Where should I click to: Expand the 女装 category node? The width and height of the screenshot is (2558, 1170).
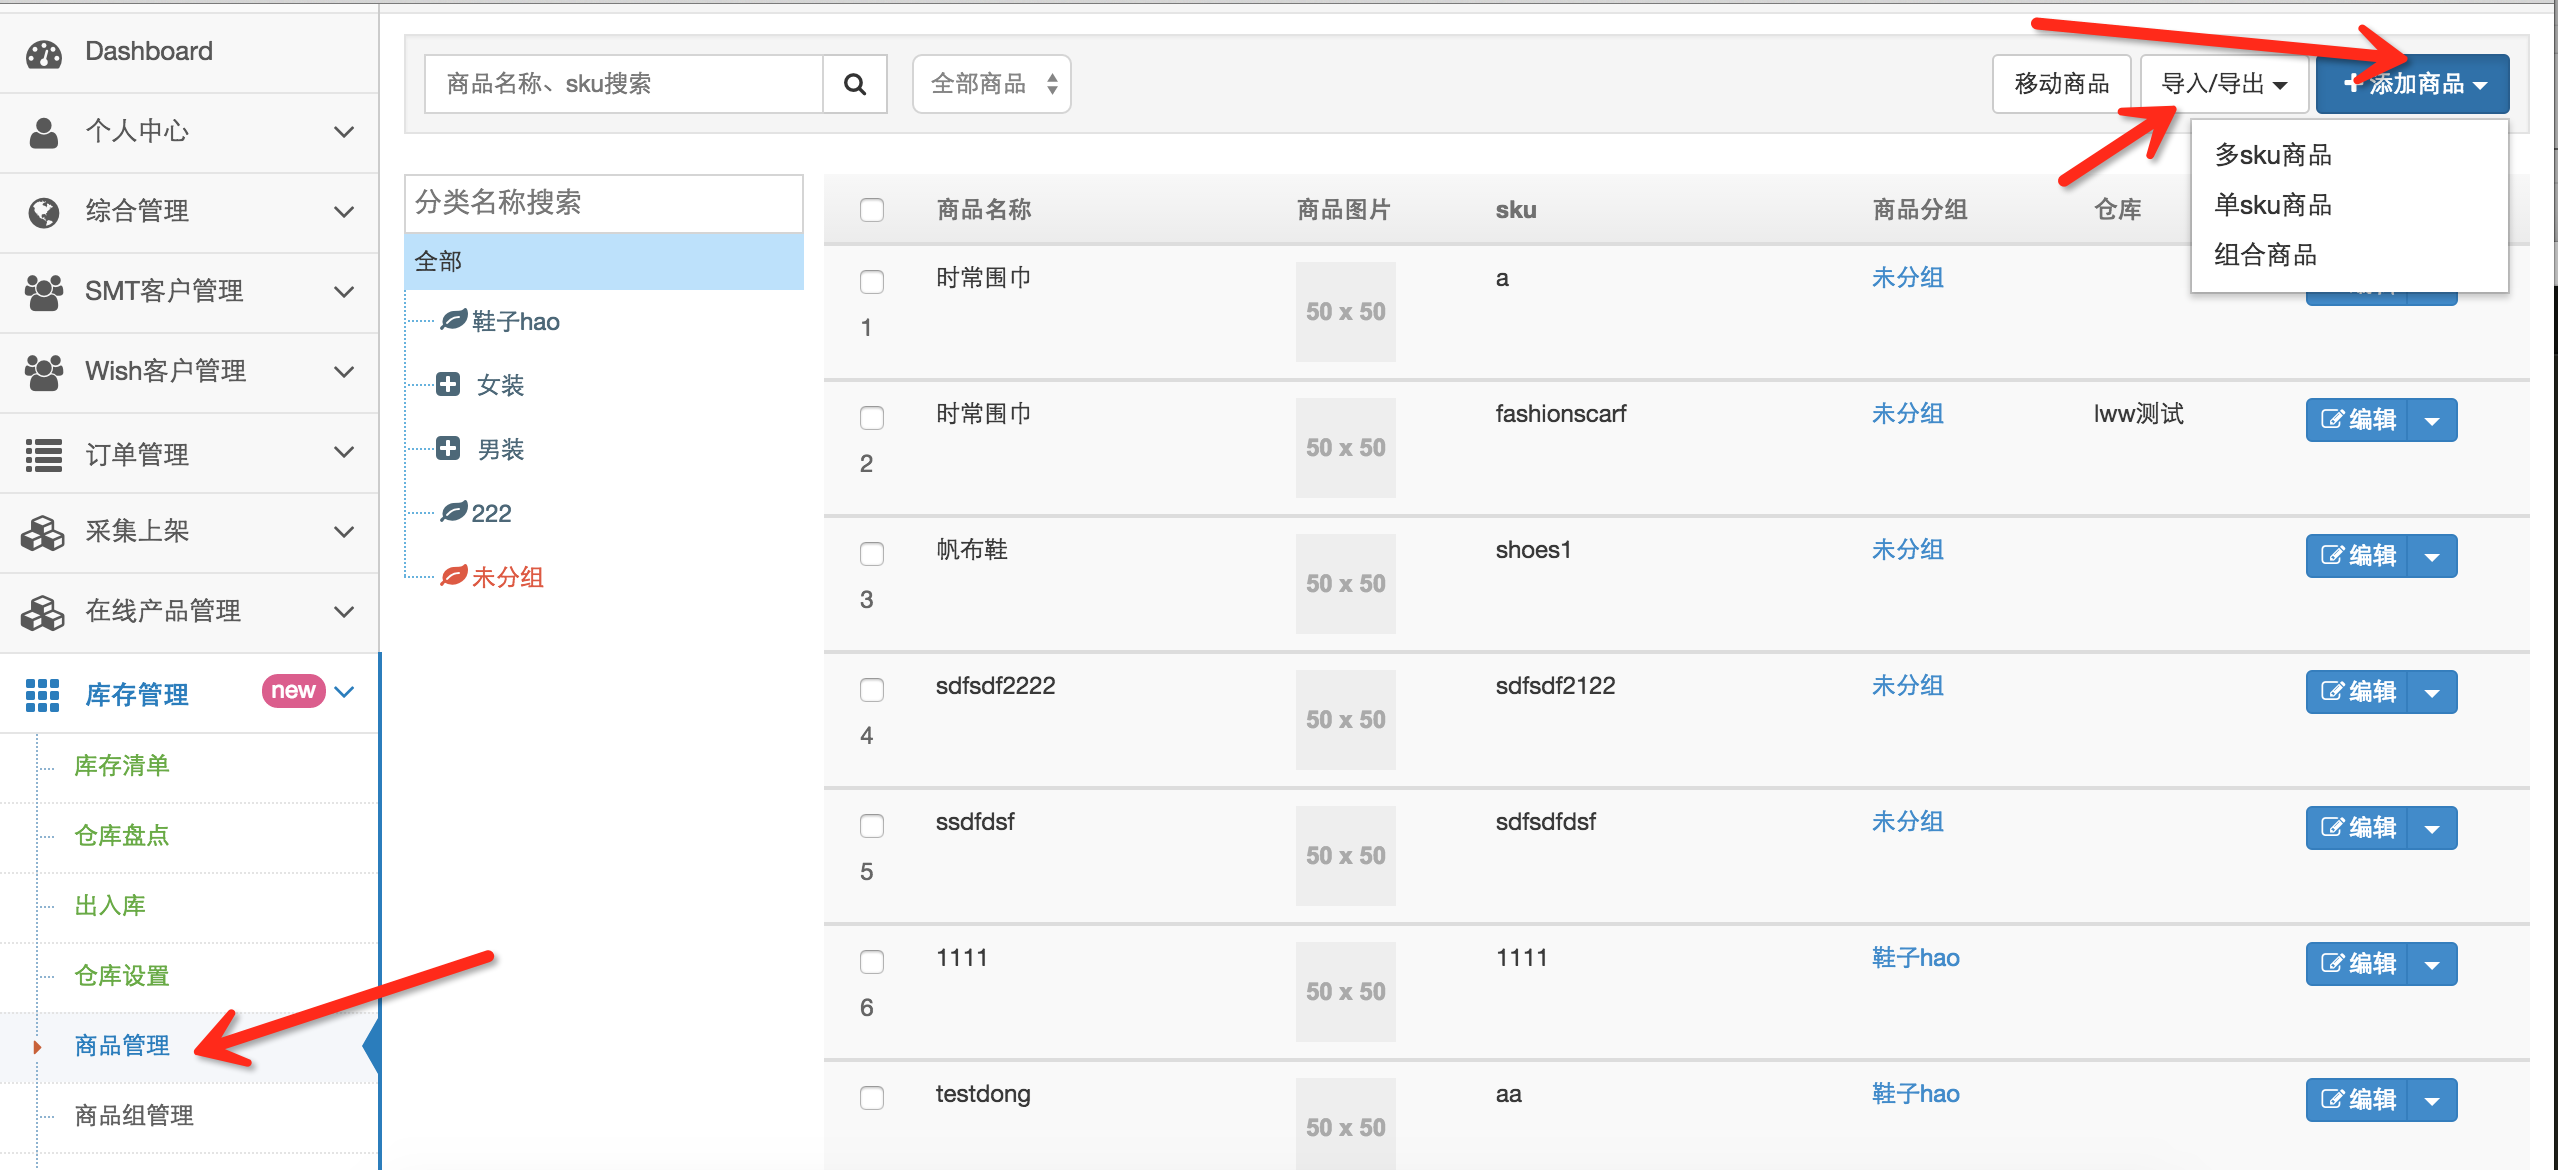[x=448, y=384]
